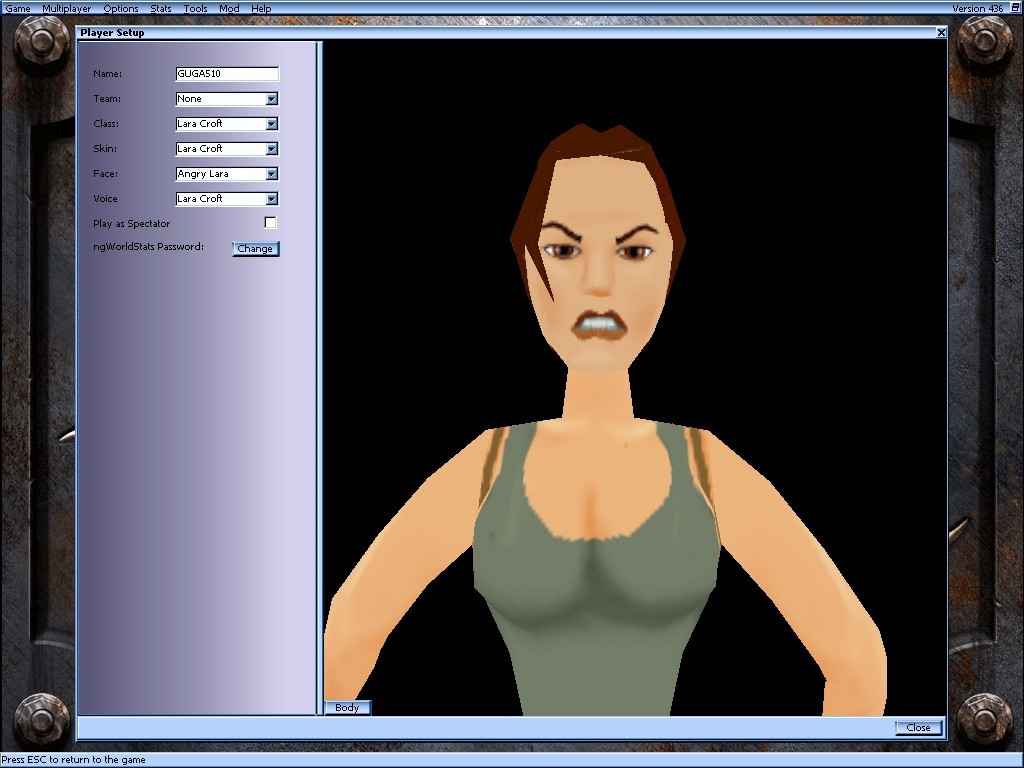Screen dimensions: 1024x768
Task: Change the ngWorldStats Password
Action: [x=255, y=248]
